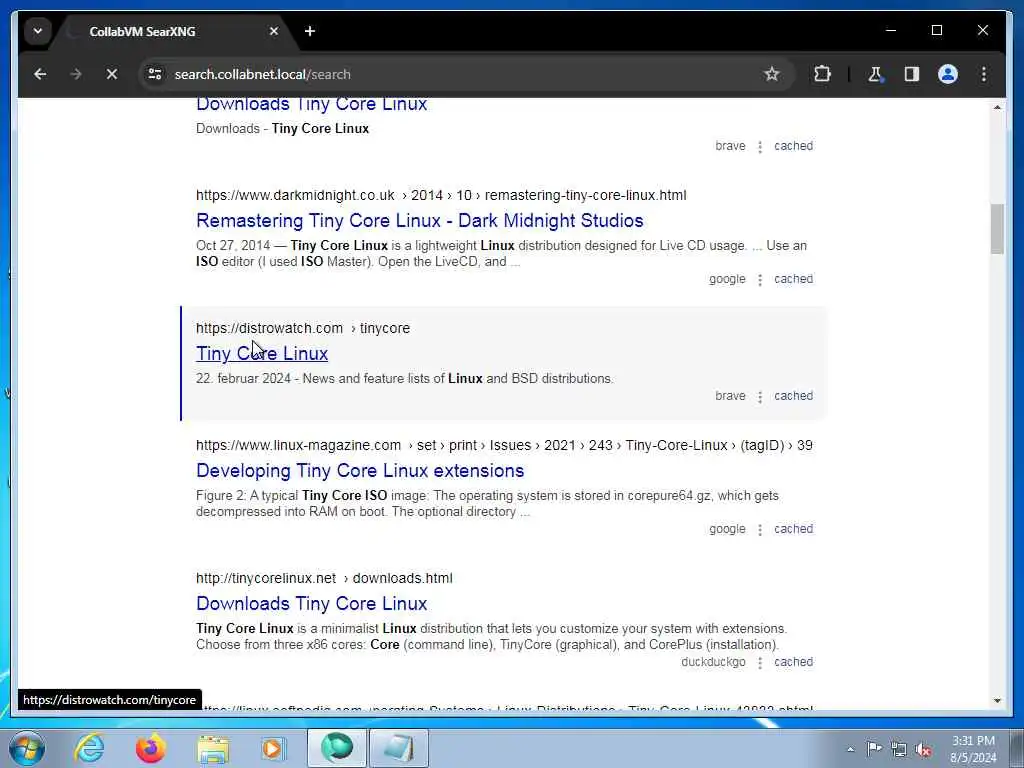
Task: Open the options dots on distrowatch result
Action: [x=760, y=397]
